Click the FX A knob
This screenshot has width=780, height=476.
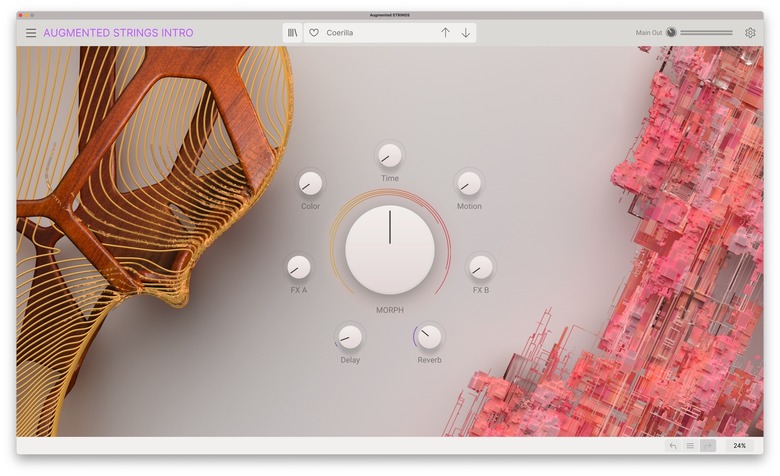[299, 267]
